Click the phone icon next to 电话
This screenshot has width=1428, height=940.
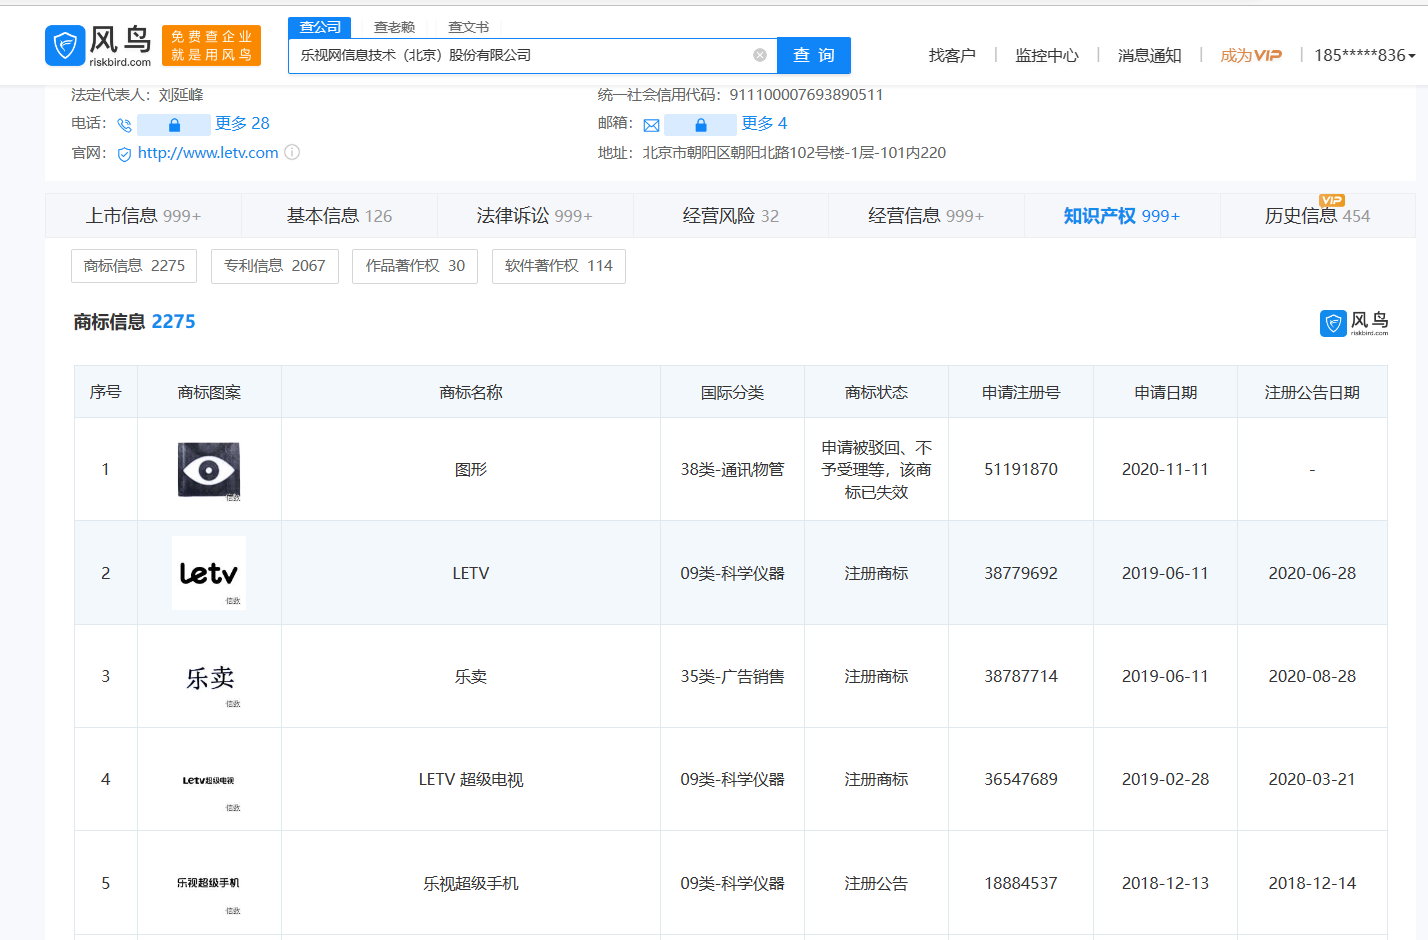124,125
